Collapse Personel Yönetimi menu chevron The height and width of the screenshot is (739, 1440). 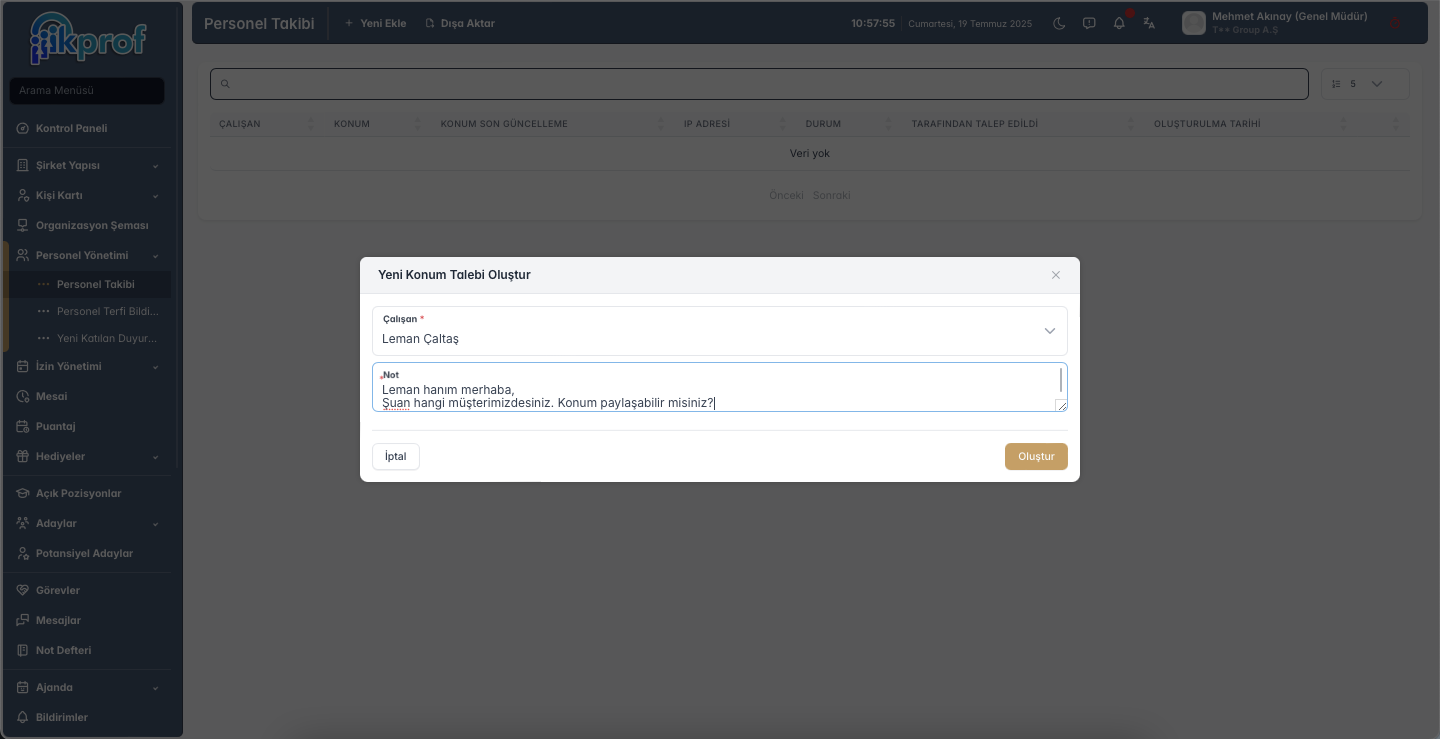[x=155, y=256]
